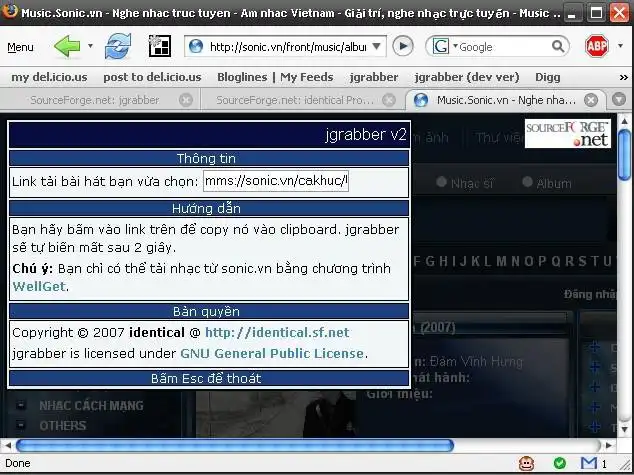
Task: Select the Music.Sonic.vn tab
Action: [505, 100]
